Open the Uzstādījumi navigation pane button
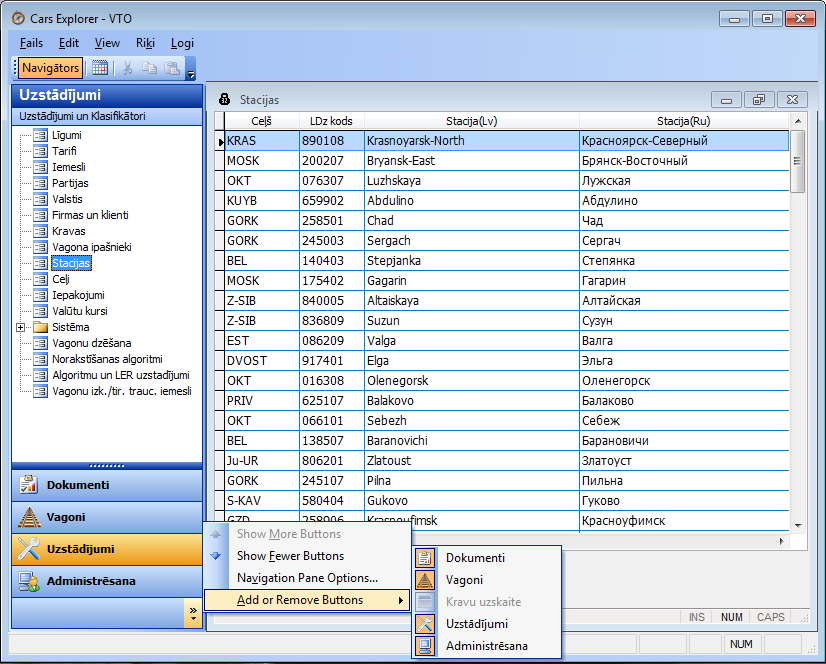826x664 pixels. (x=80, y=549)
